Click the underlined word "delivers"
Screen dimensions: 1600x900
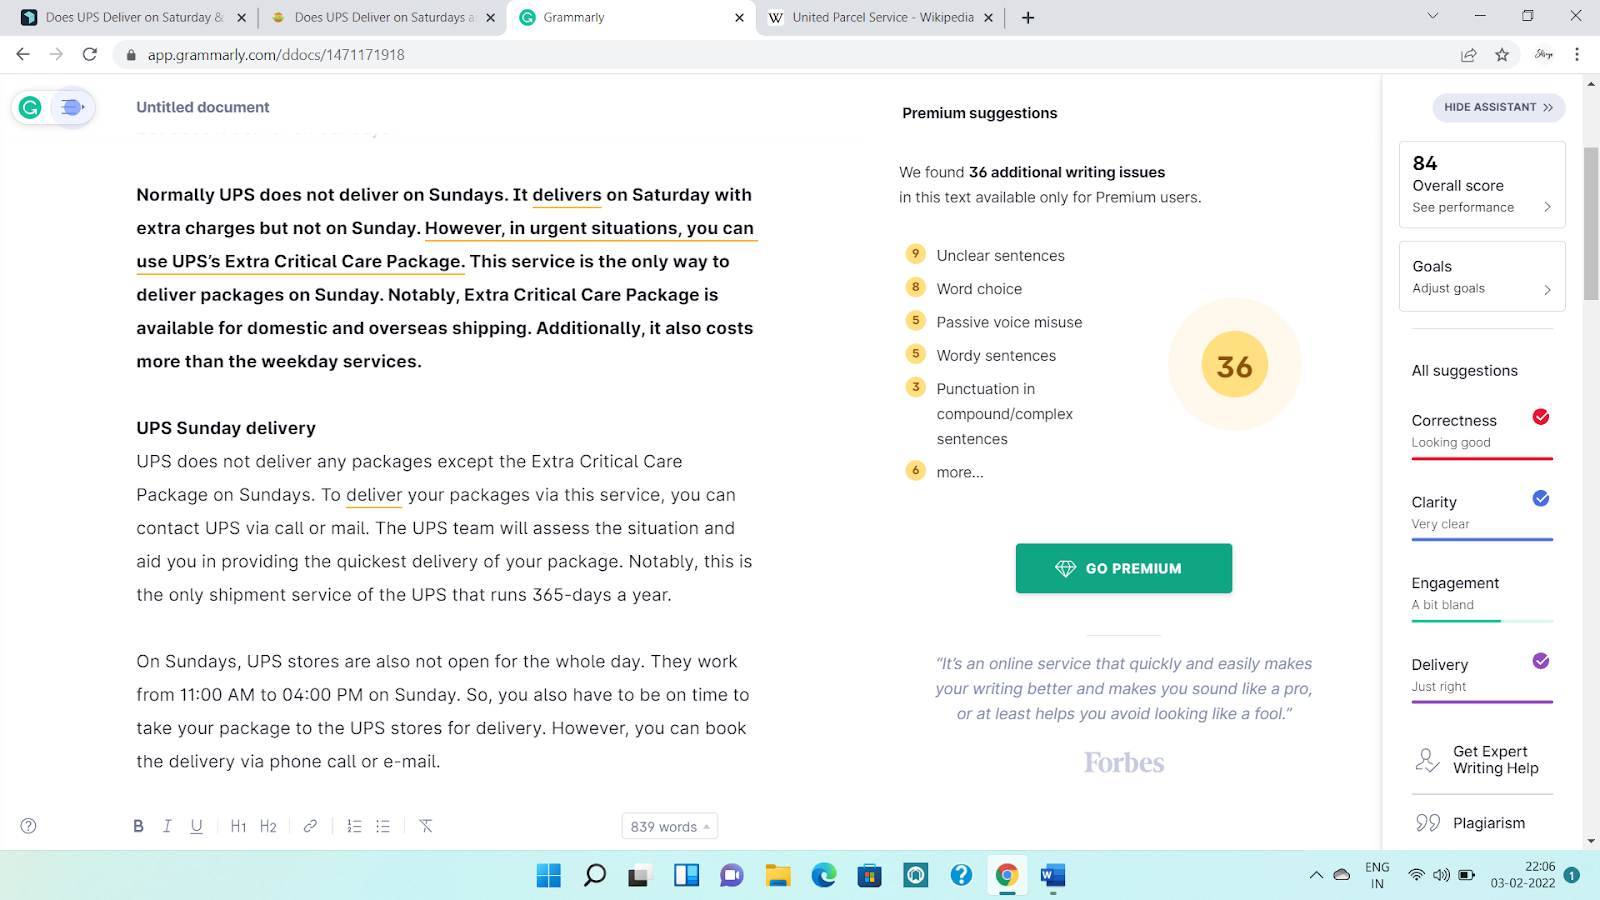(x=567, y=195)
